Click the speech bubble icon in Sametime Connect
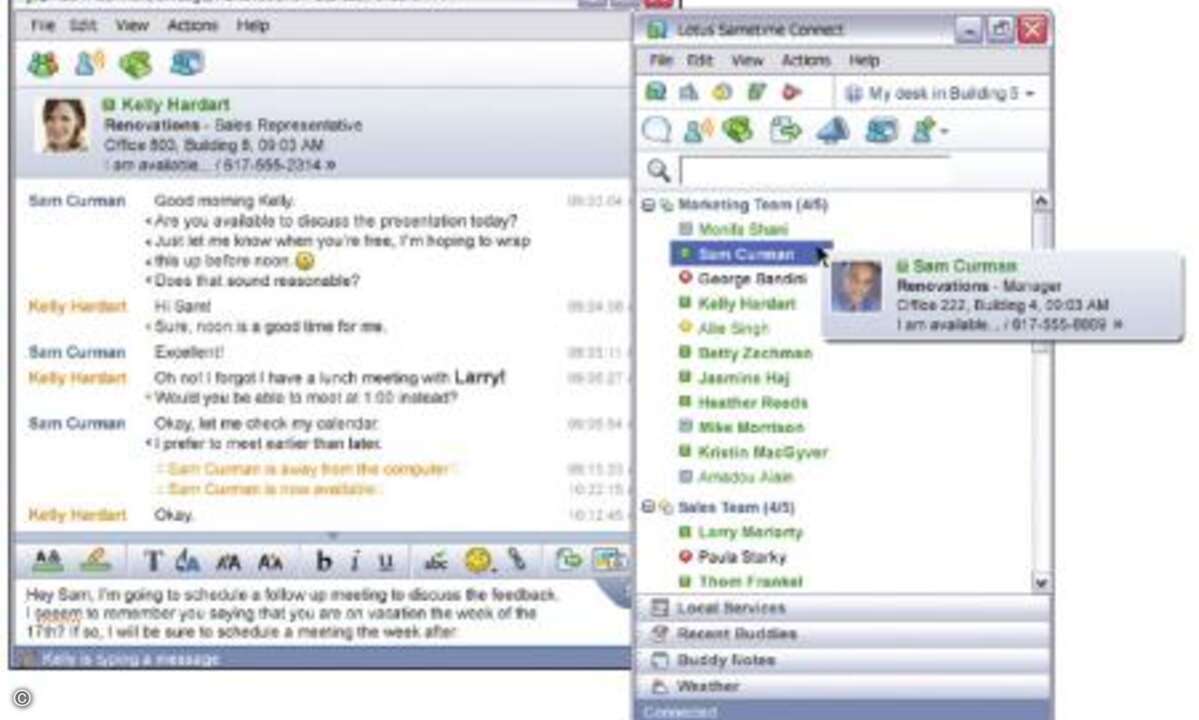This screenshot has width=1199, height=720. click(656, 130)
